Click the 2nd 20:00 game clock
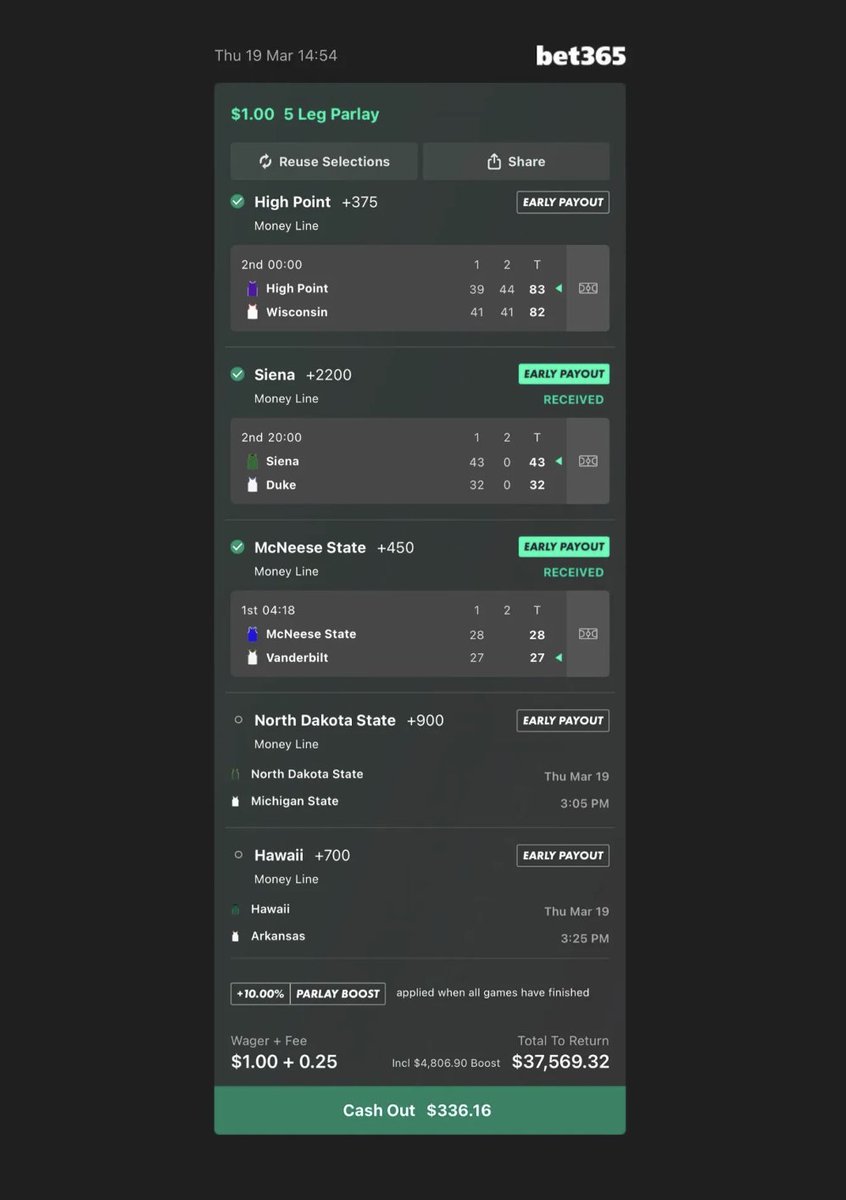This screenshot has width=846, height=1200. click(271, 438)
